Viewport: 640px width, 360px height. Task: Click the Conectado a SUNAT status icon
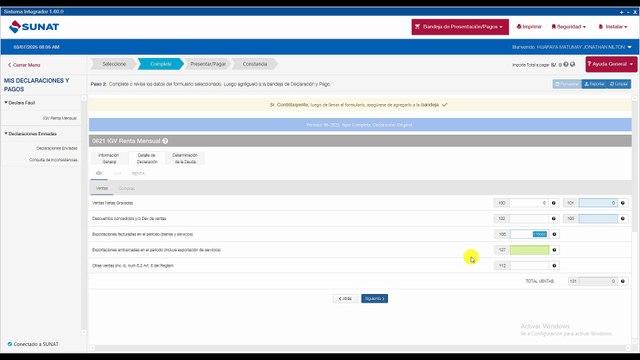(x=10, y=344)
